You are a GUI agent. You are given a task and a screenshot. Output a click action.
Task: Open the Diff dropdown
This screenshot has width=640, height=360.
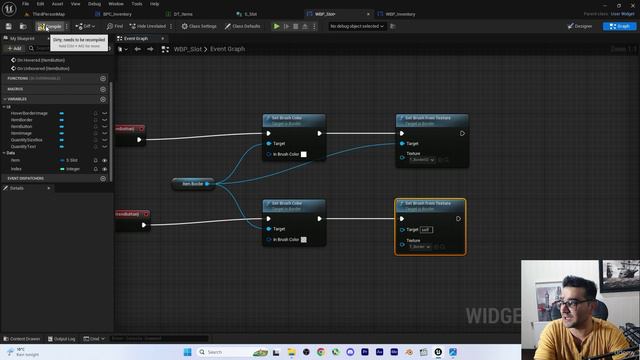point(85,26)
